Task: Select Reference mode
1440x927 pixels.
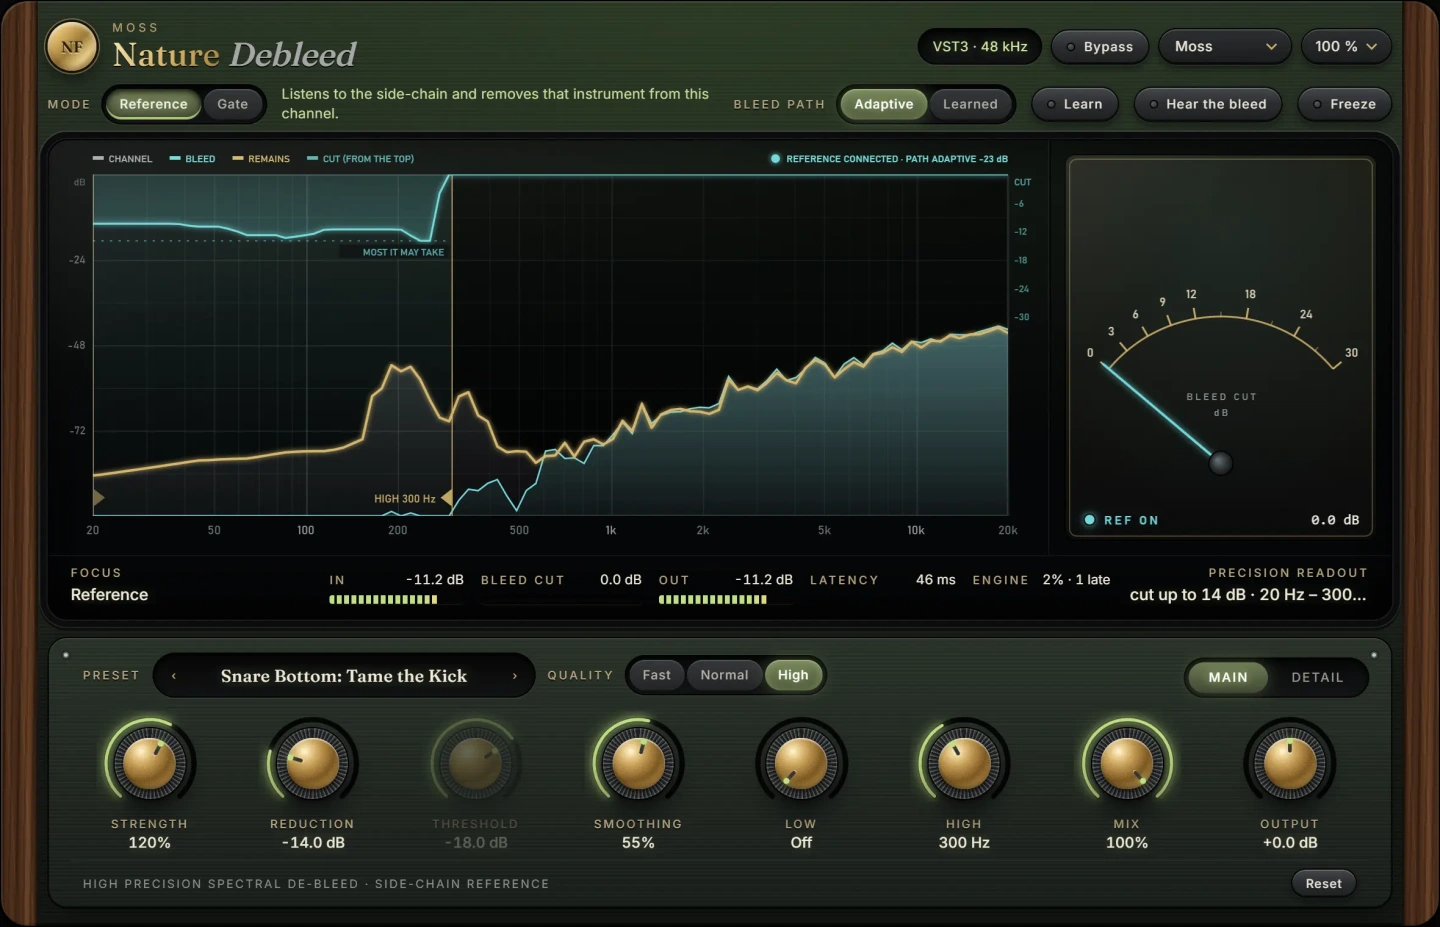Action: (153, 104)
